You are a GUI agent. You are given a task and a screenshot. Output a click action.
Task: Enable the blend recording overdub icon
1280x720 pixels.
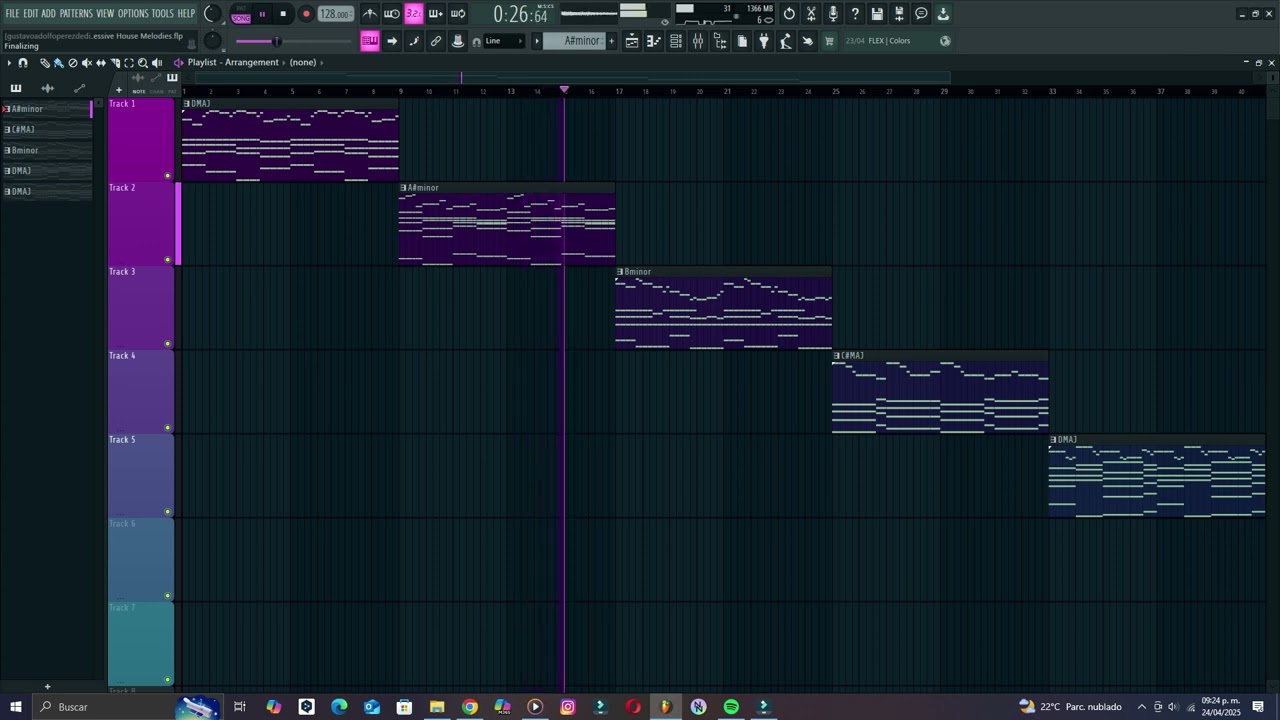(x=436, y=14)
